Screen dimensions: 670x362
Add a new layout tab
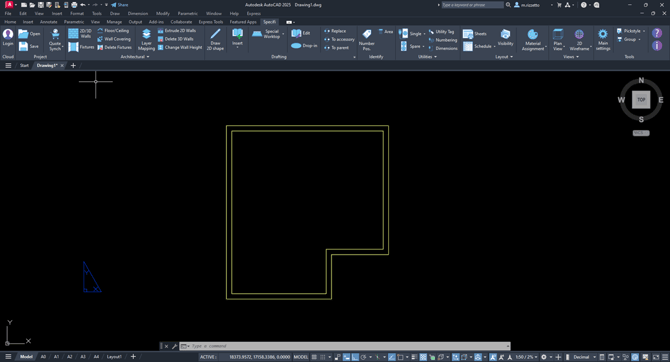[133, 356]
